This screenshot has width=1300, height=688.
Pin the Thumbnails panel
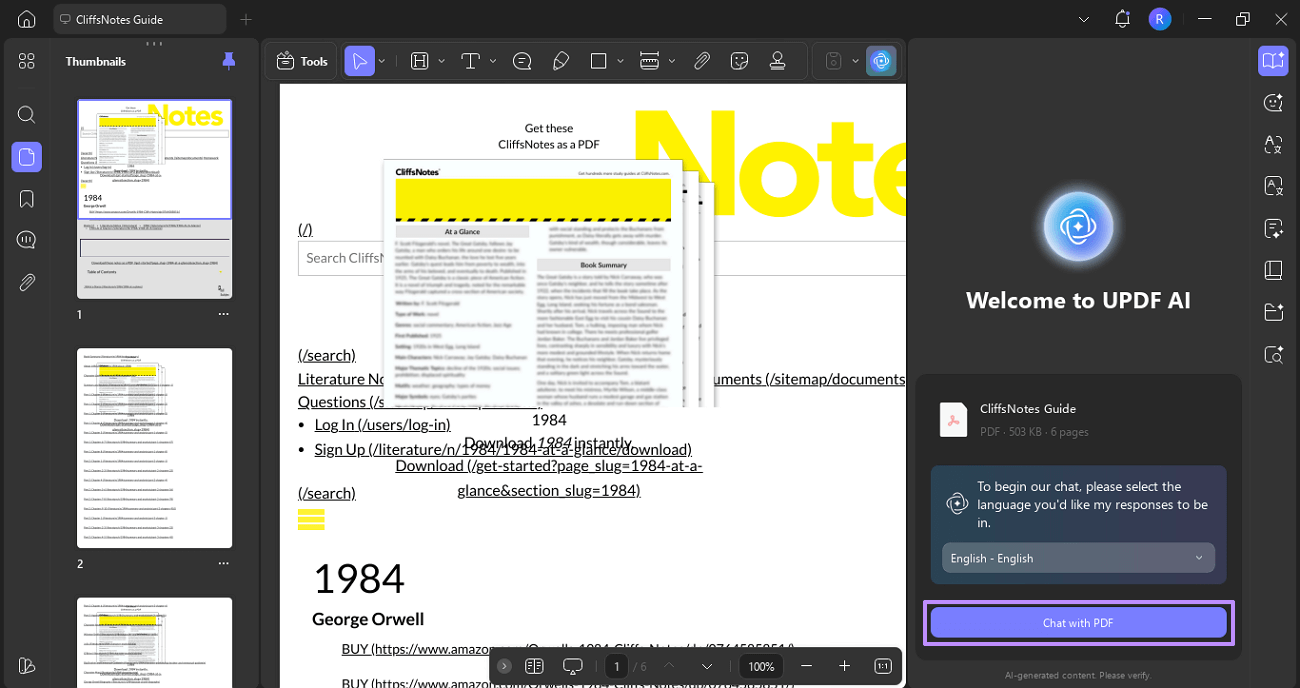click(x=228, y=60)
